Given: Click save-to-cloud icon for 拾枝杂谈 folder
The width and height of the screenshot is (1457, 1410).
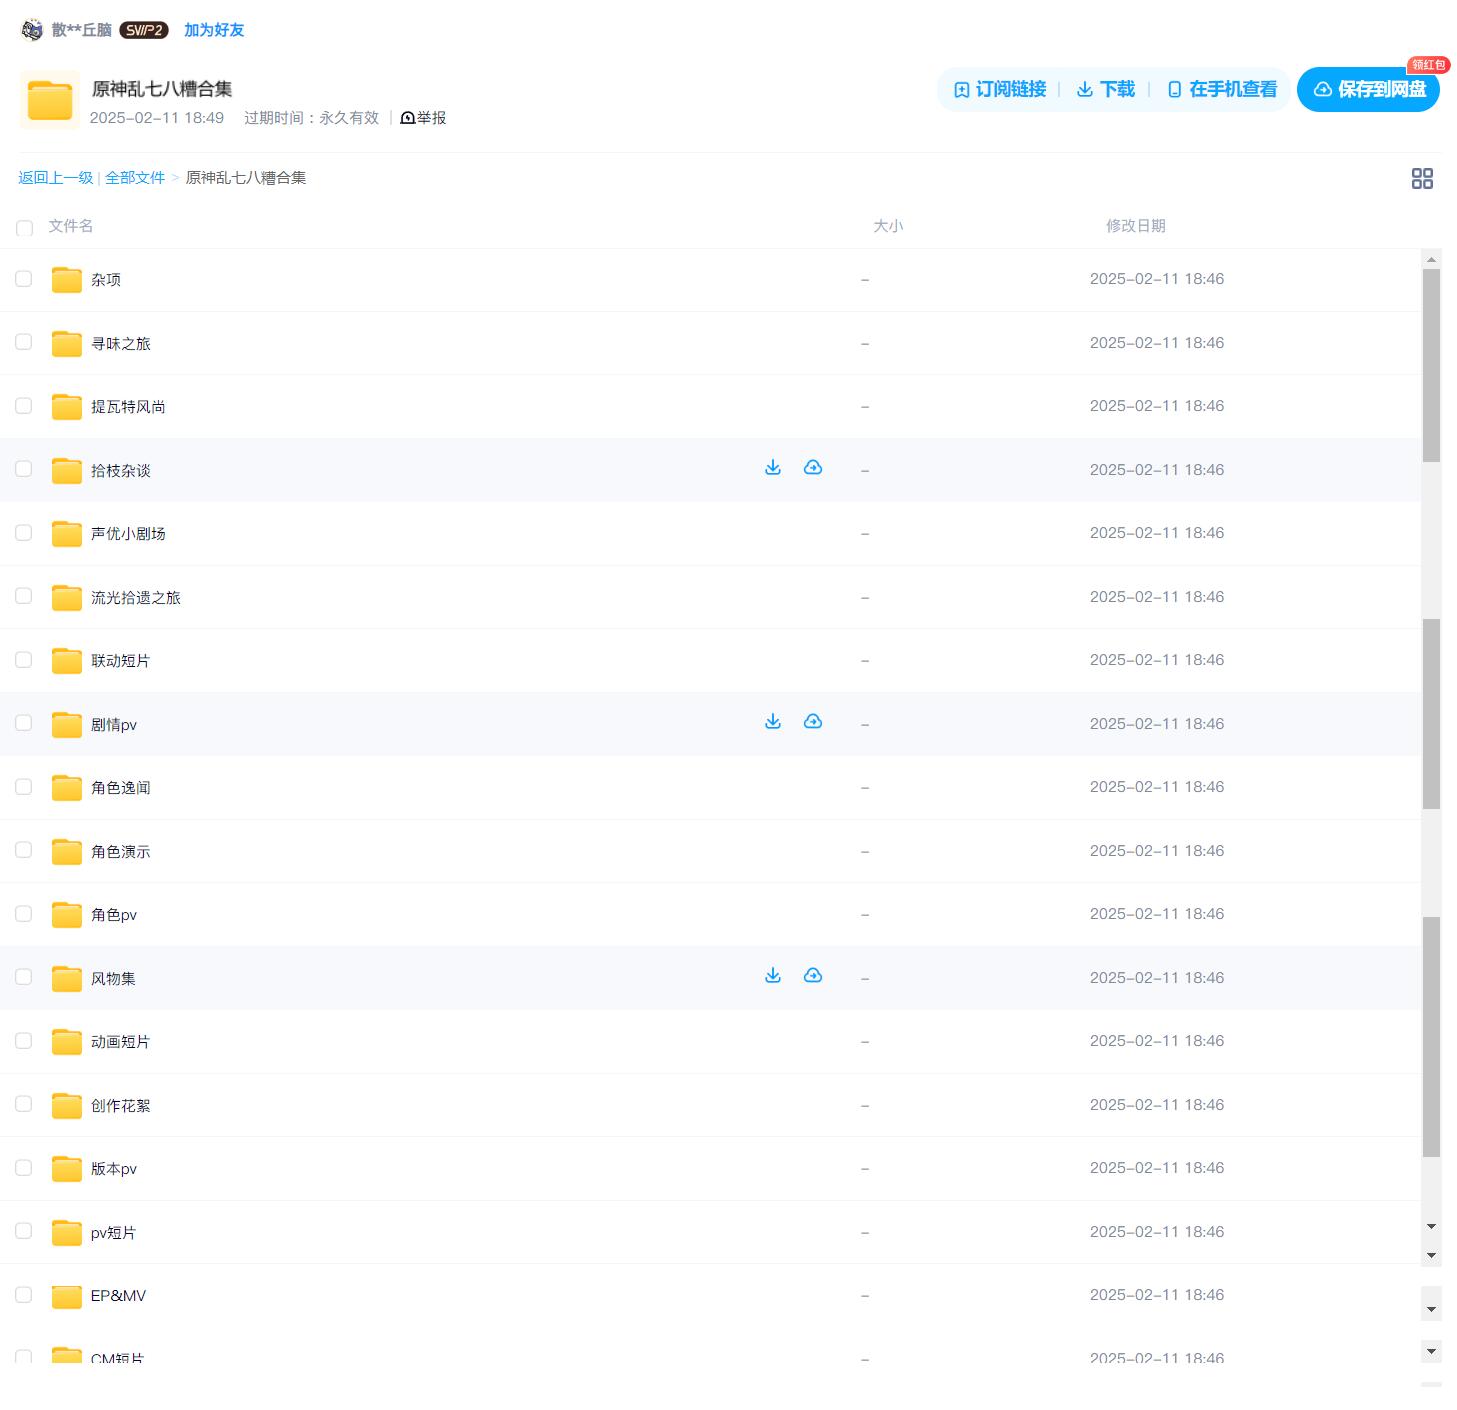Looking at the screenshot, I should (x=812, y=468).
